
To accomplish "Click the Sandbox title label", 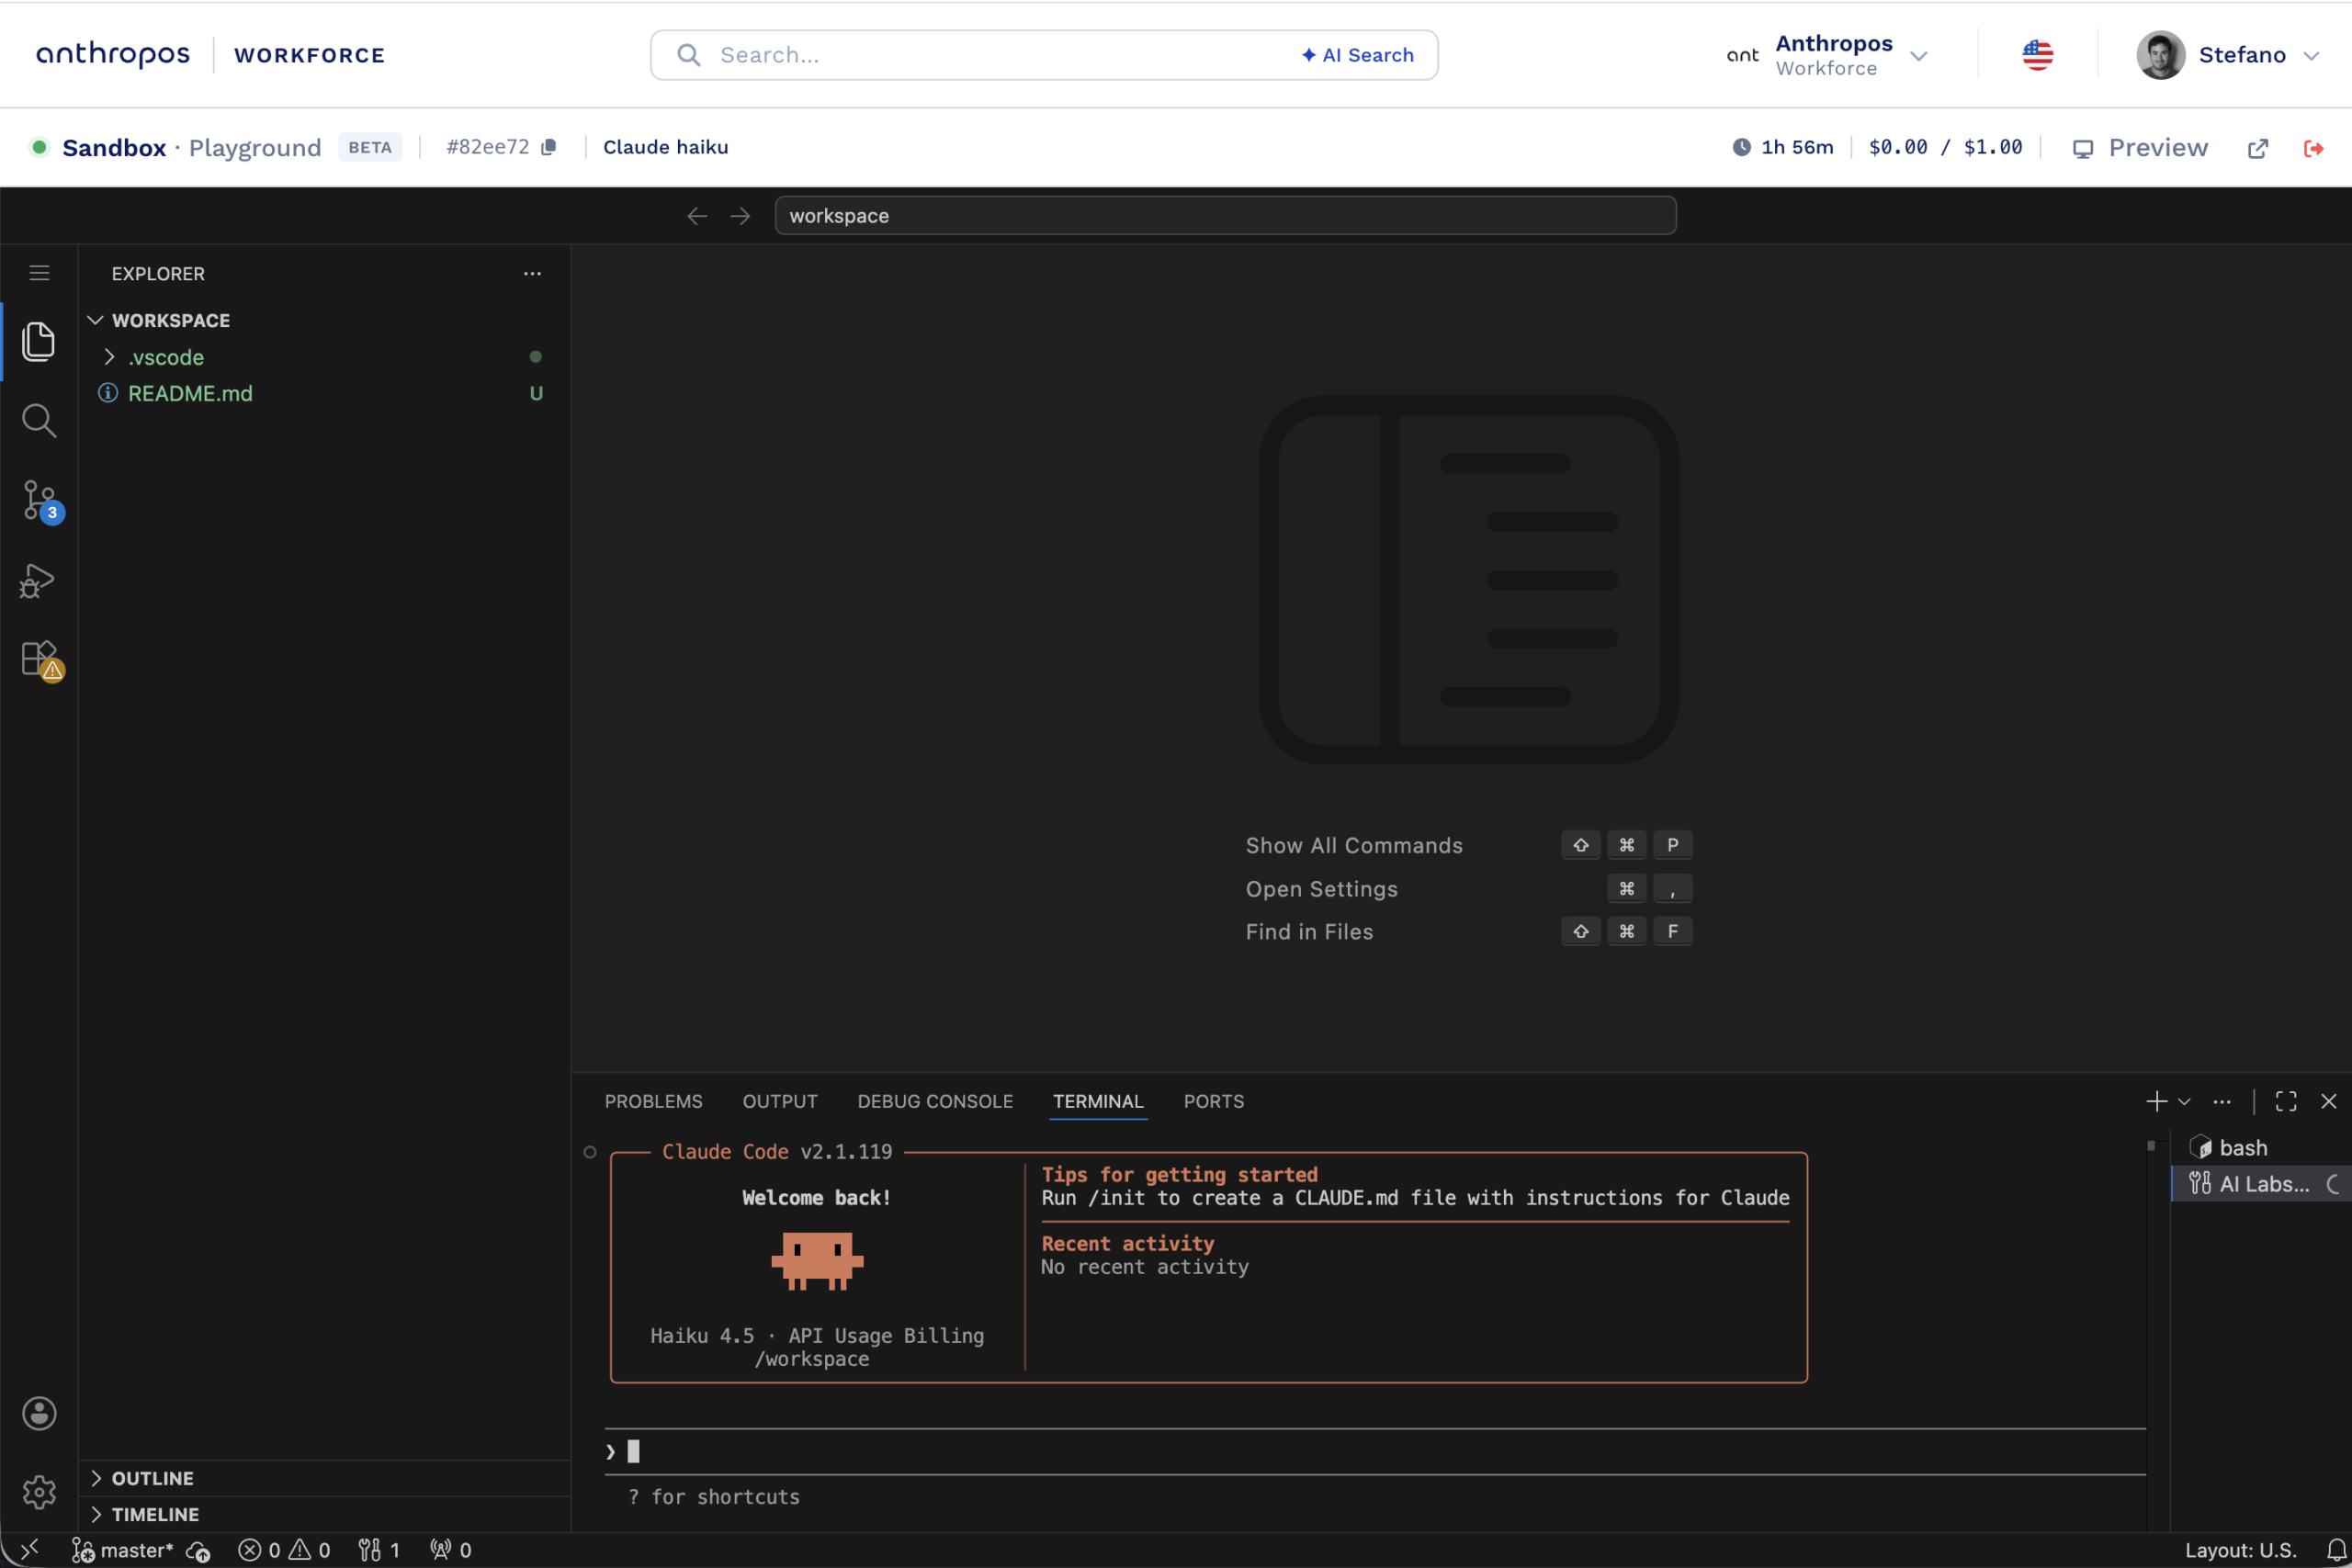I will click(x=114, y=148).
